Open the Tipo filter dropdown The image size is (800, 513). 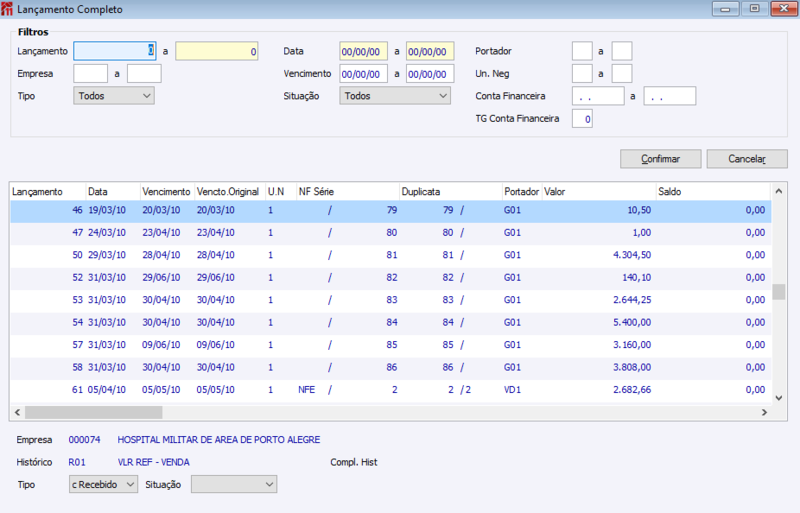coord(114,96)
